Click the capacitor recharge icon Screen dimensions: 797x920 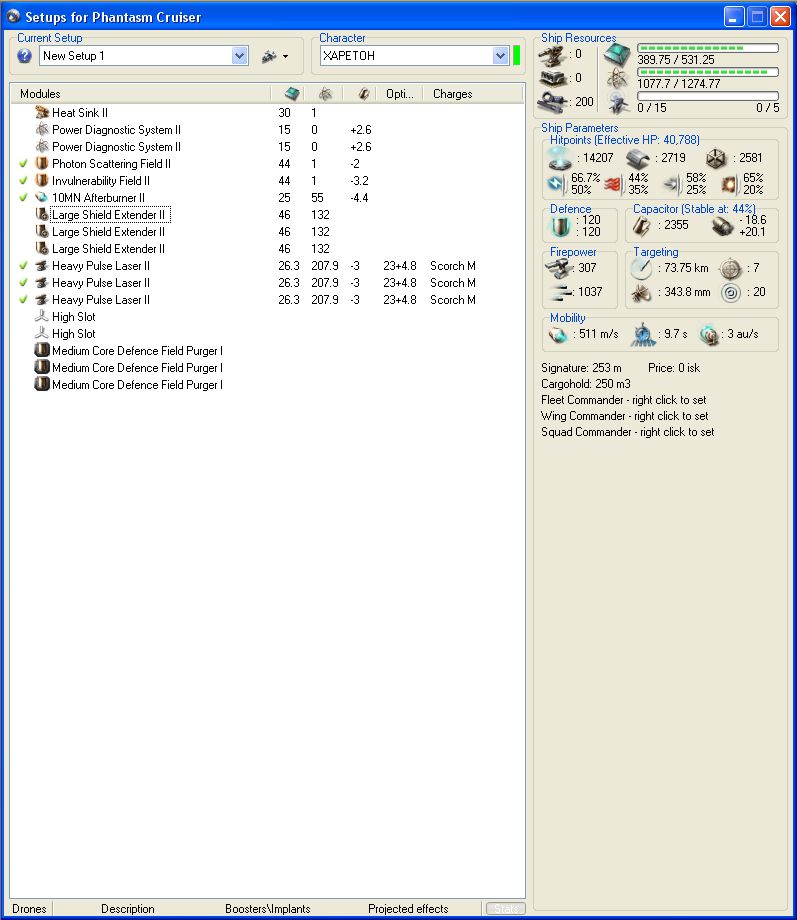(722, 226)
